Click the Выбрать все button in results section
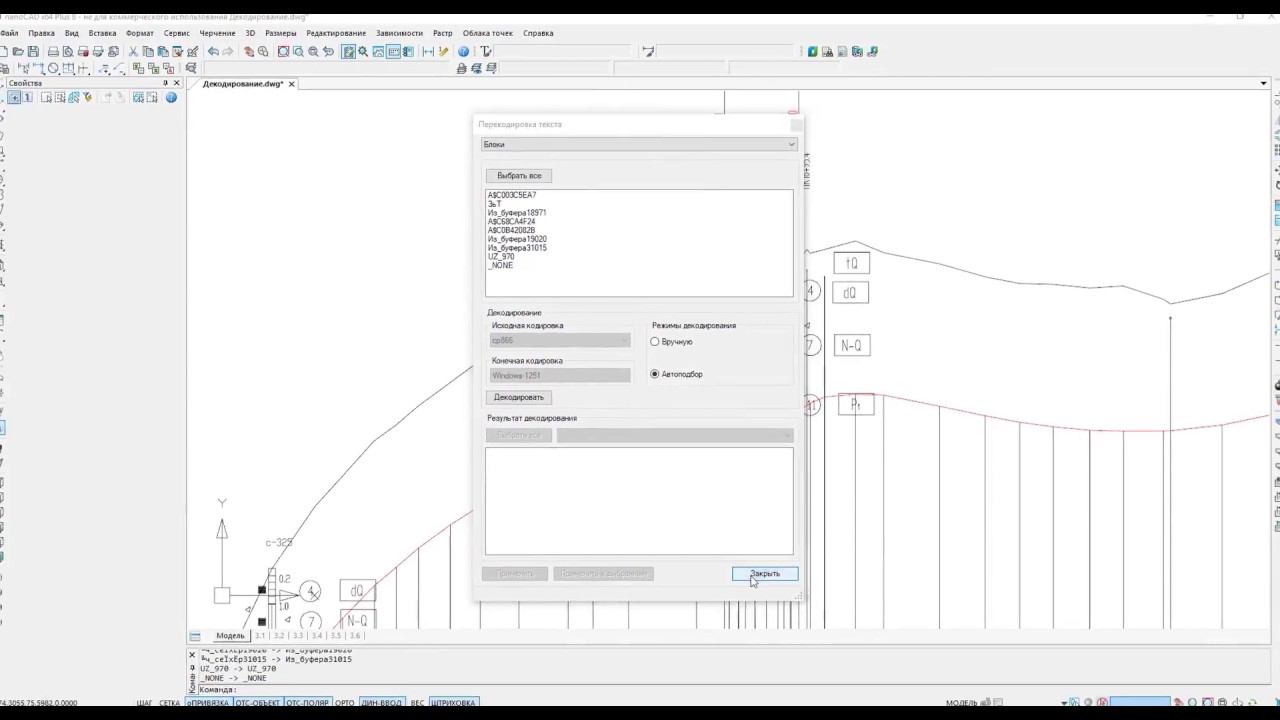The height and width of the screenshot is (720, 1280). coord(519,435)
